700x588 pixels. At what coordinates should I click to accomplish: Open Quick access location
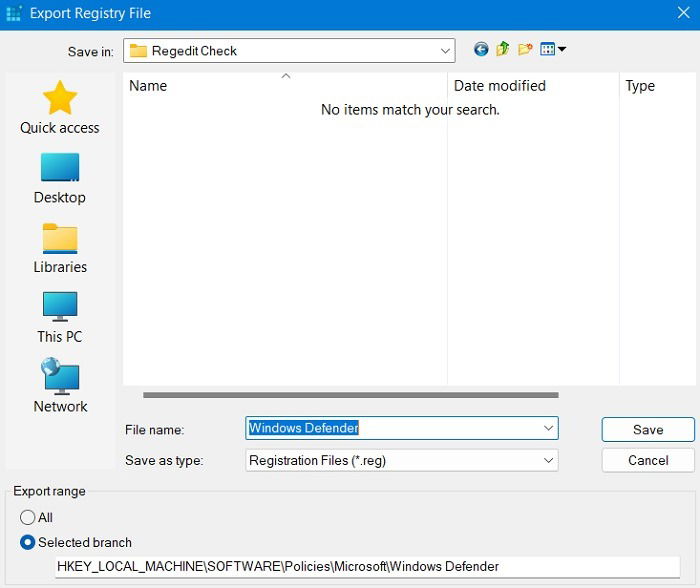[x=60, y=108]
